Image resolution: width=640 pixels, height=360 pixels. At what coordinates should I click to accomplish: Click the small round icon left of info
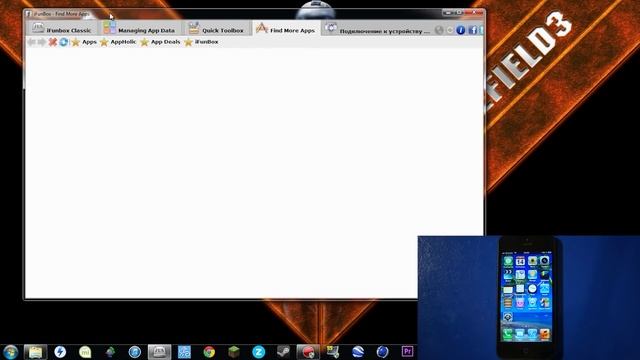(x=450, y=30)
